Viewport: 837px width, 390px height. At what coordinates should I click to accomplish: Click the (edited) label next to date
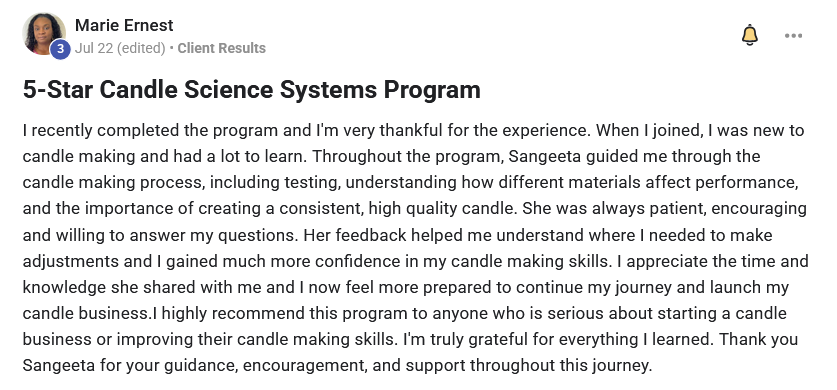pos(141,49)
